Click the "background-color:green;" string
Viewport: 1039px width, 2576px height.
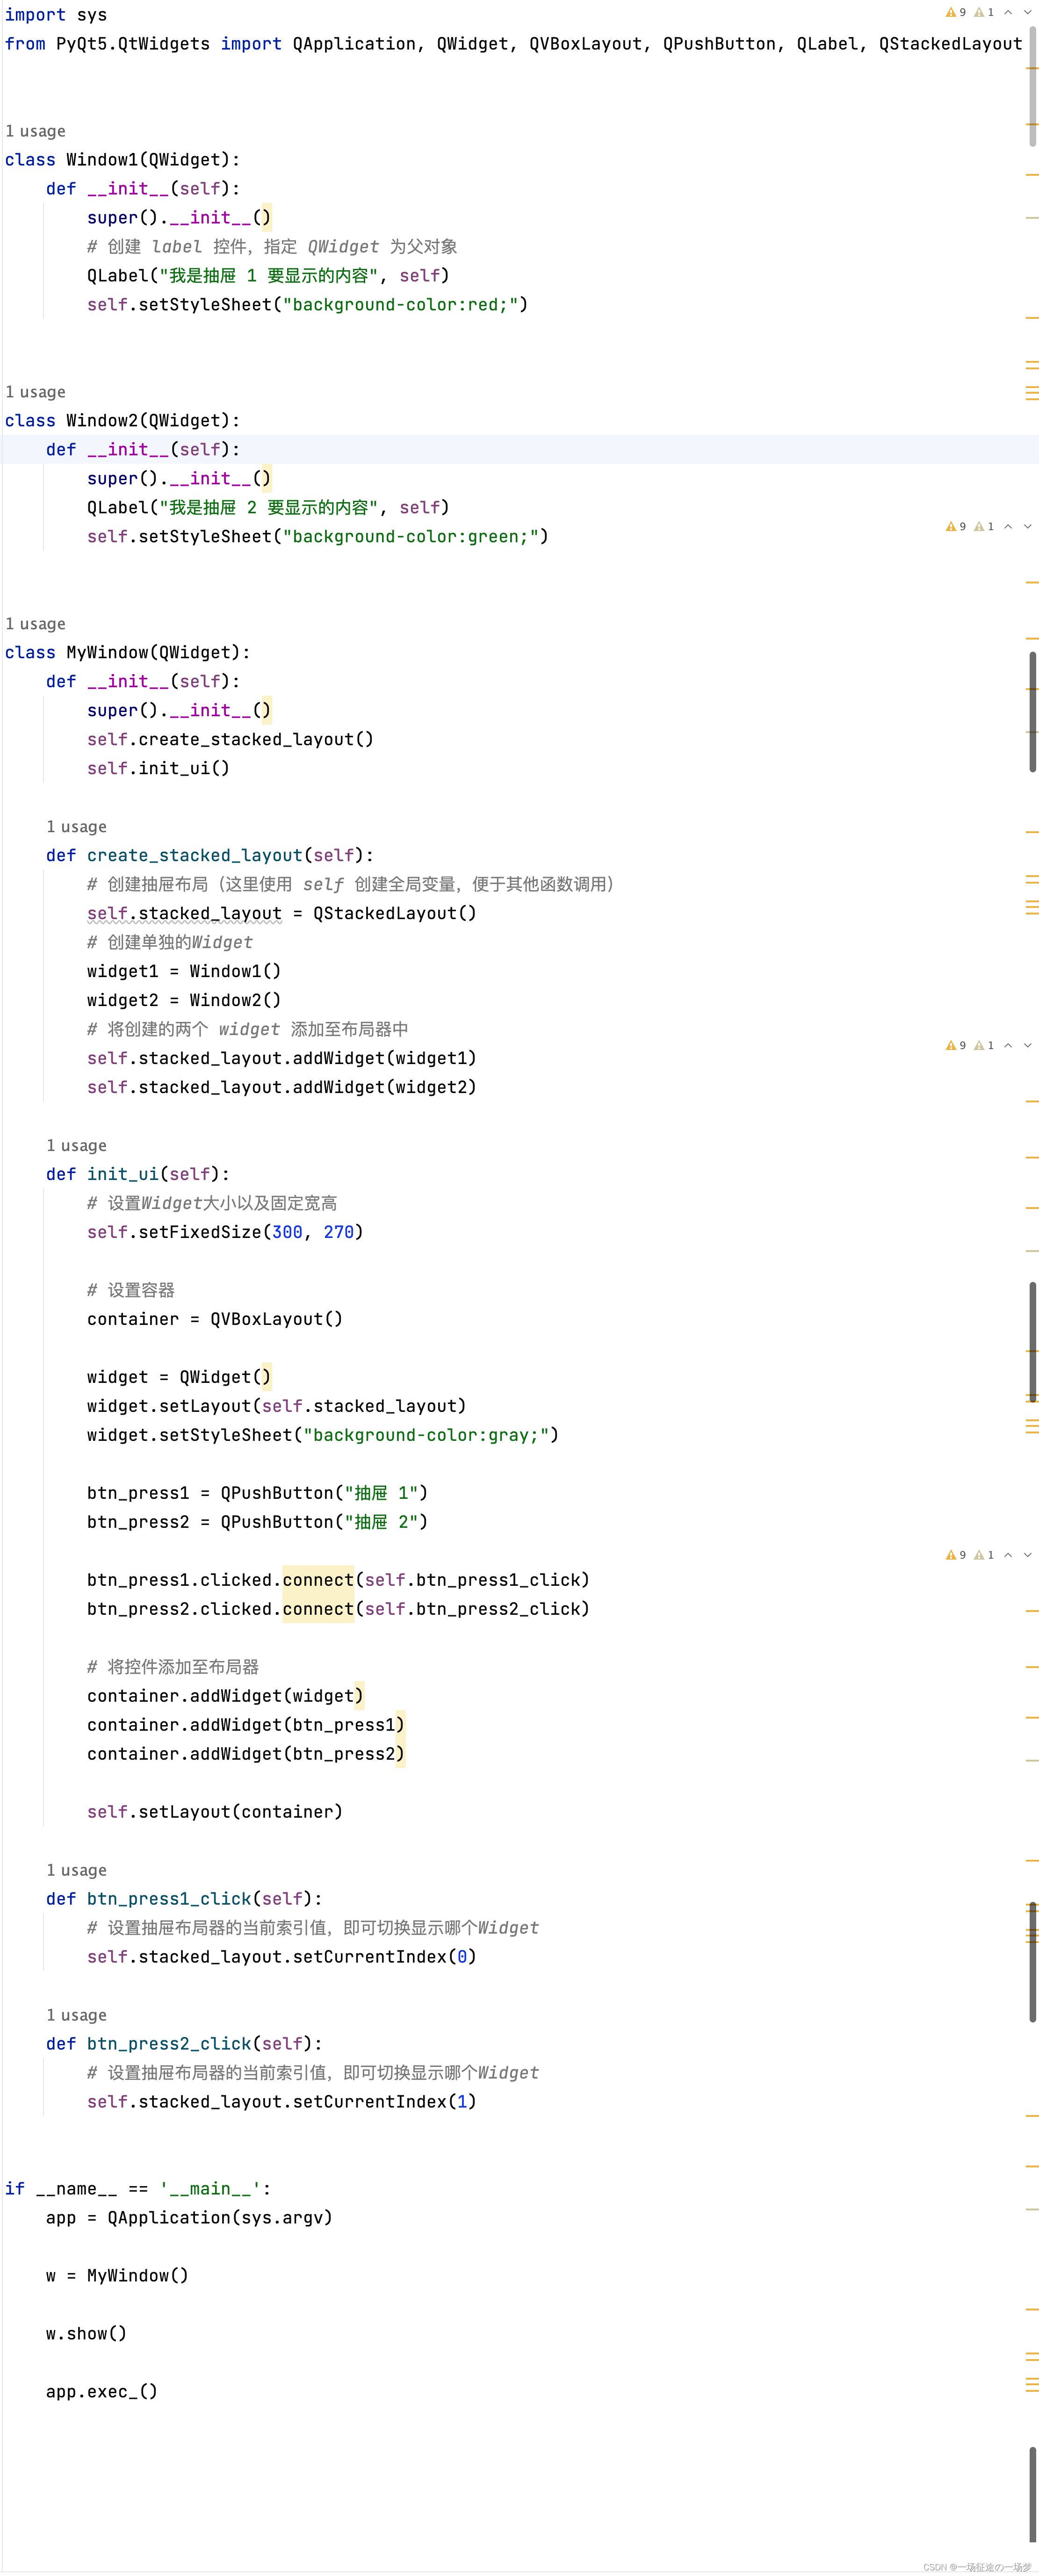click(410, 537)
